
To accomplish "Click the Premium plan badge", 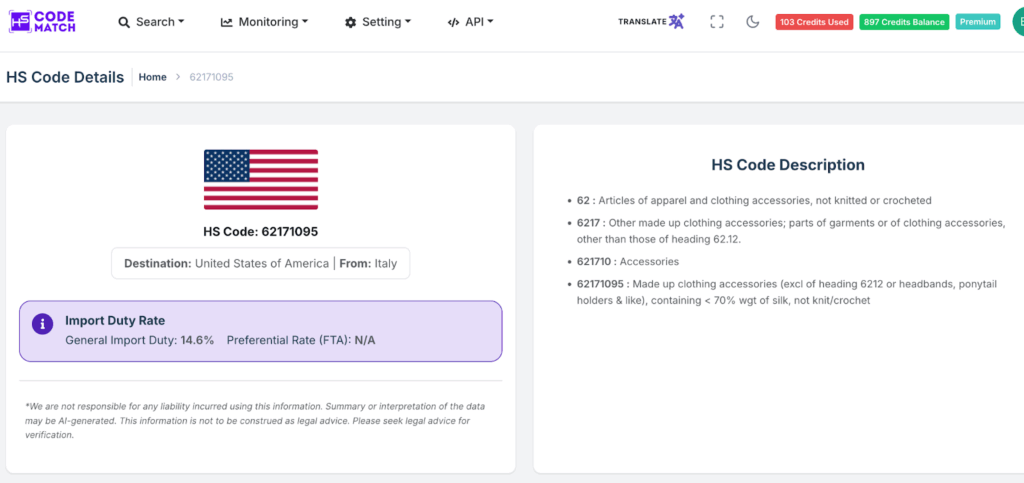I will tap(978, 22).
